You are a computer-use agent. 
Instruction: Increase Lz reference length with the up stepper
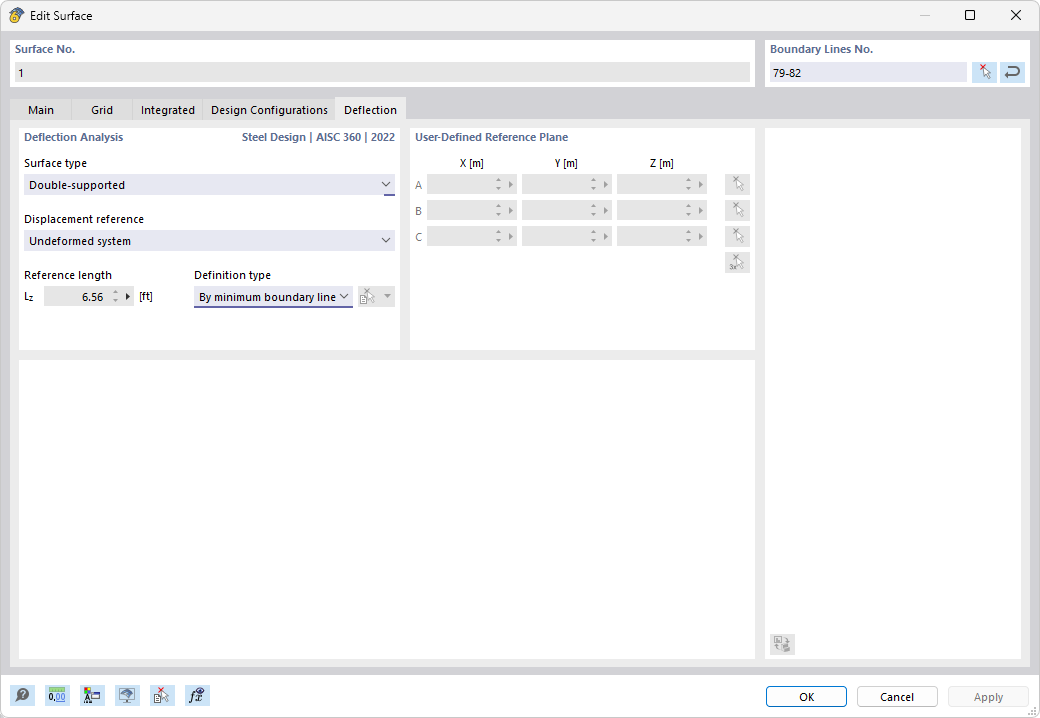tap(115, 292)
